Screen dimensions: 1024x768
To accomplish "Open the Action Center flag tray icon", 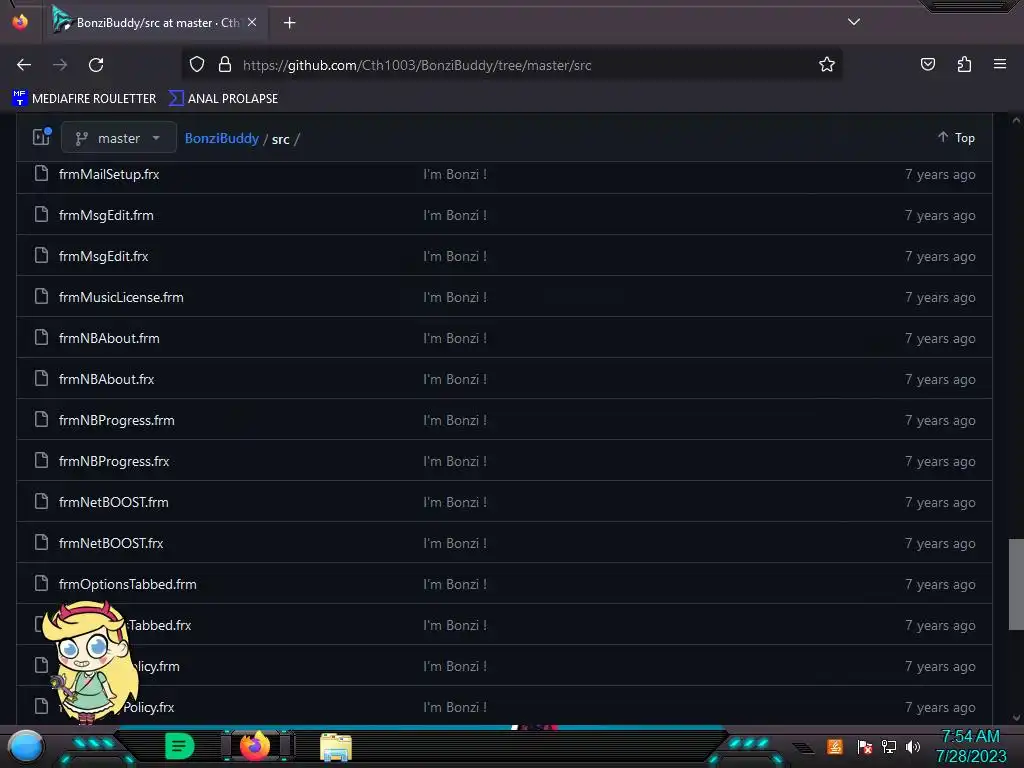I will coord(865,746).
